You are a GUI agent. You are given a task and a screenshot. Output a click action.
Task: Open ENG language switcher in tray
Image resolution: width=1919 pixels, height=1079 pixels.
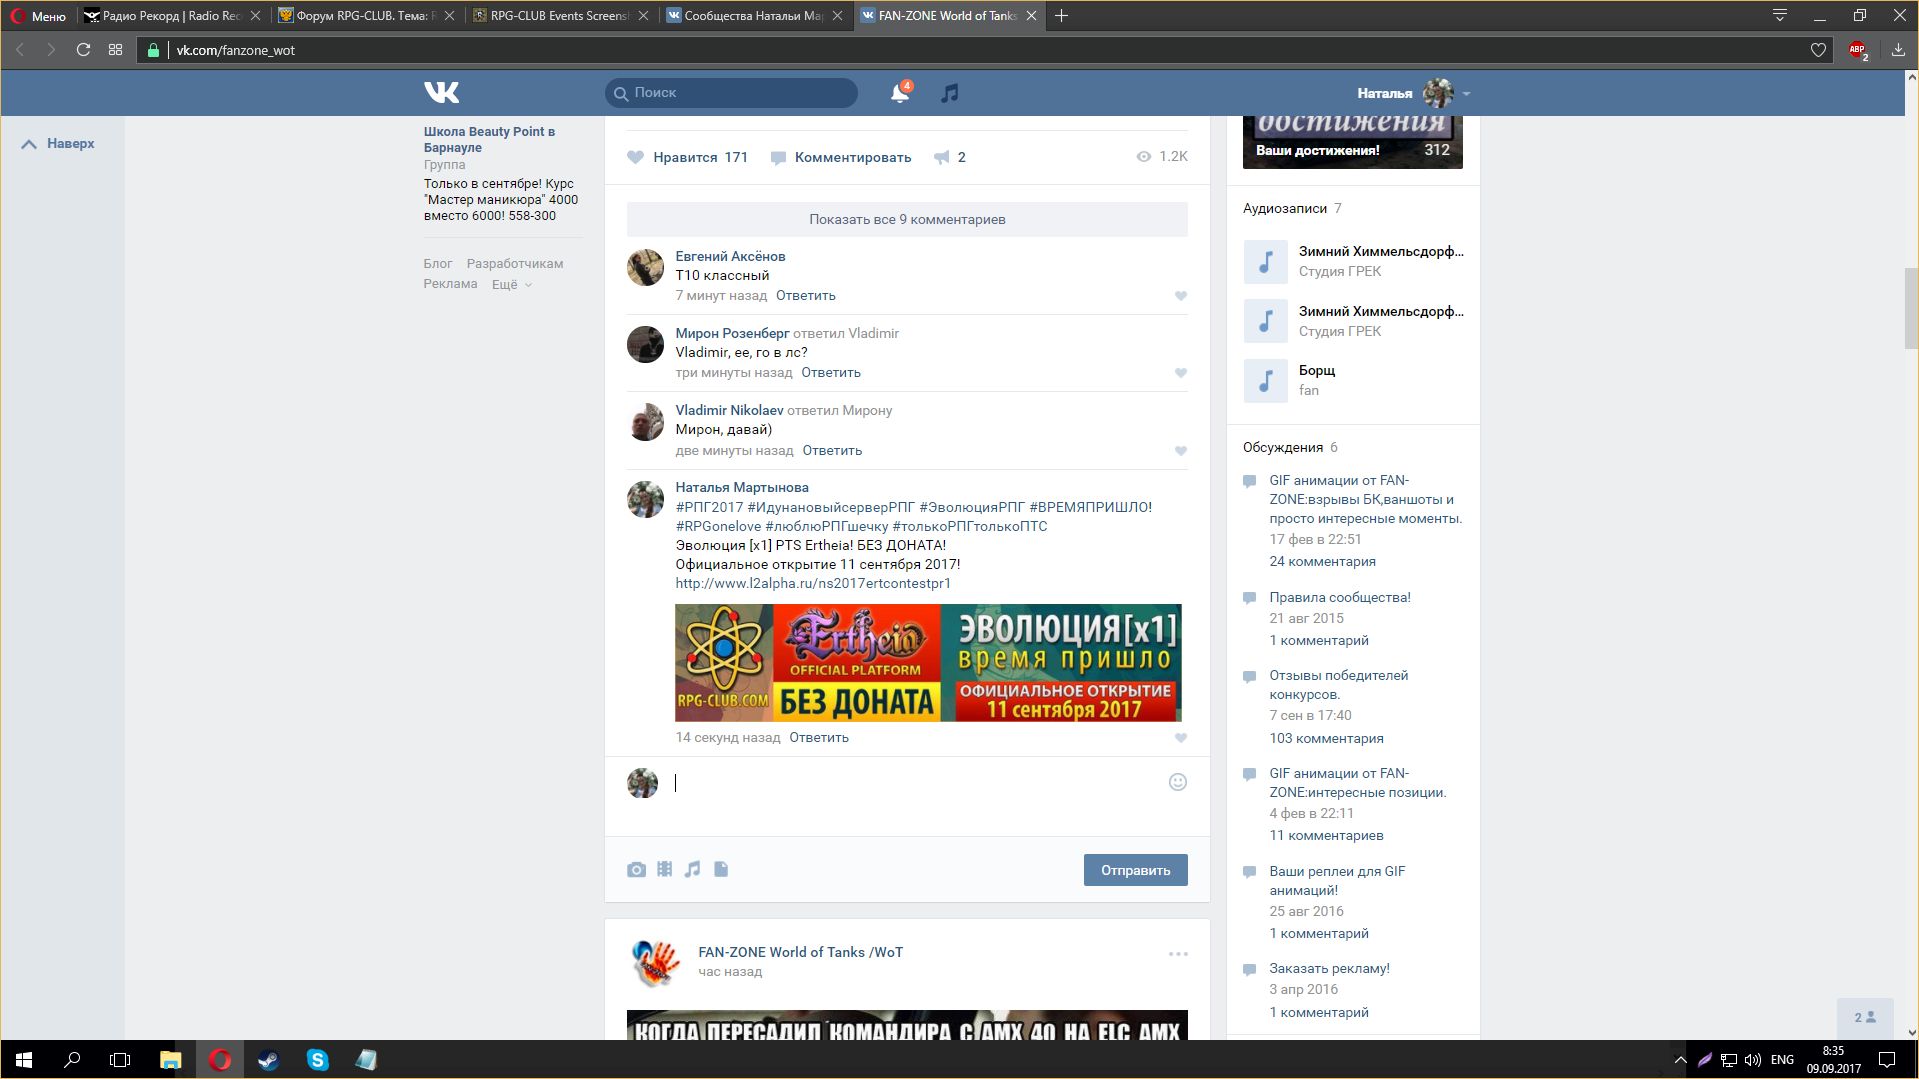(x=1782, y=1060)
